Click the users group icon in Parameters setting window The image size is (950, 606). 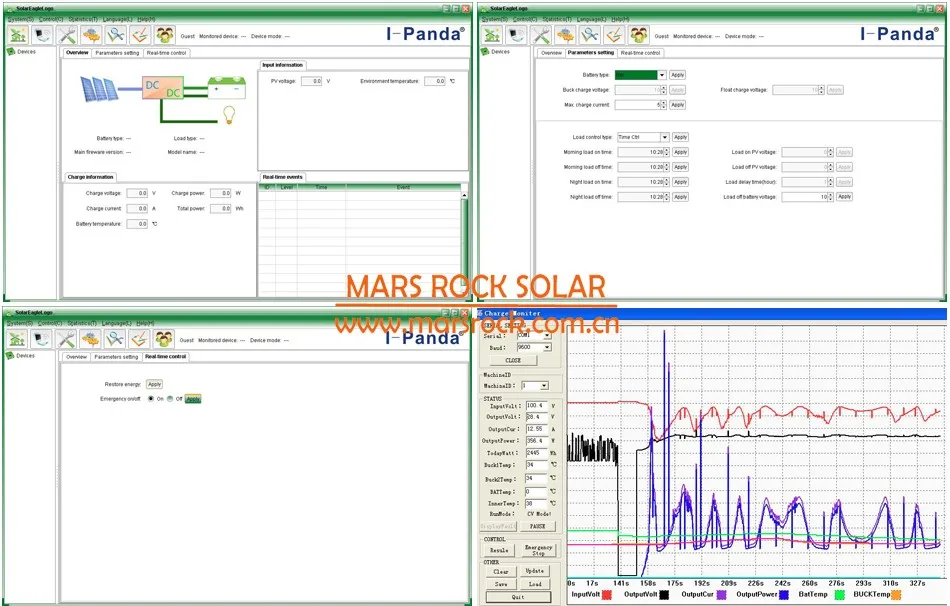[x=639, y=35]
